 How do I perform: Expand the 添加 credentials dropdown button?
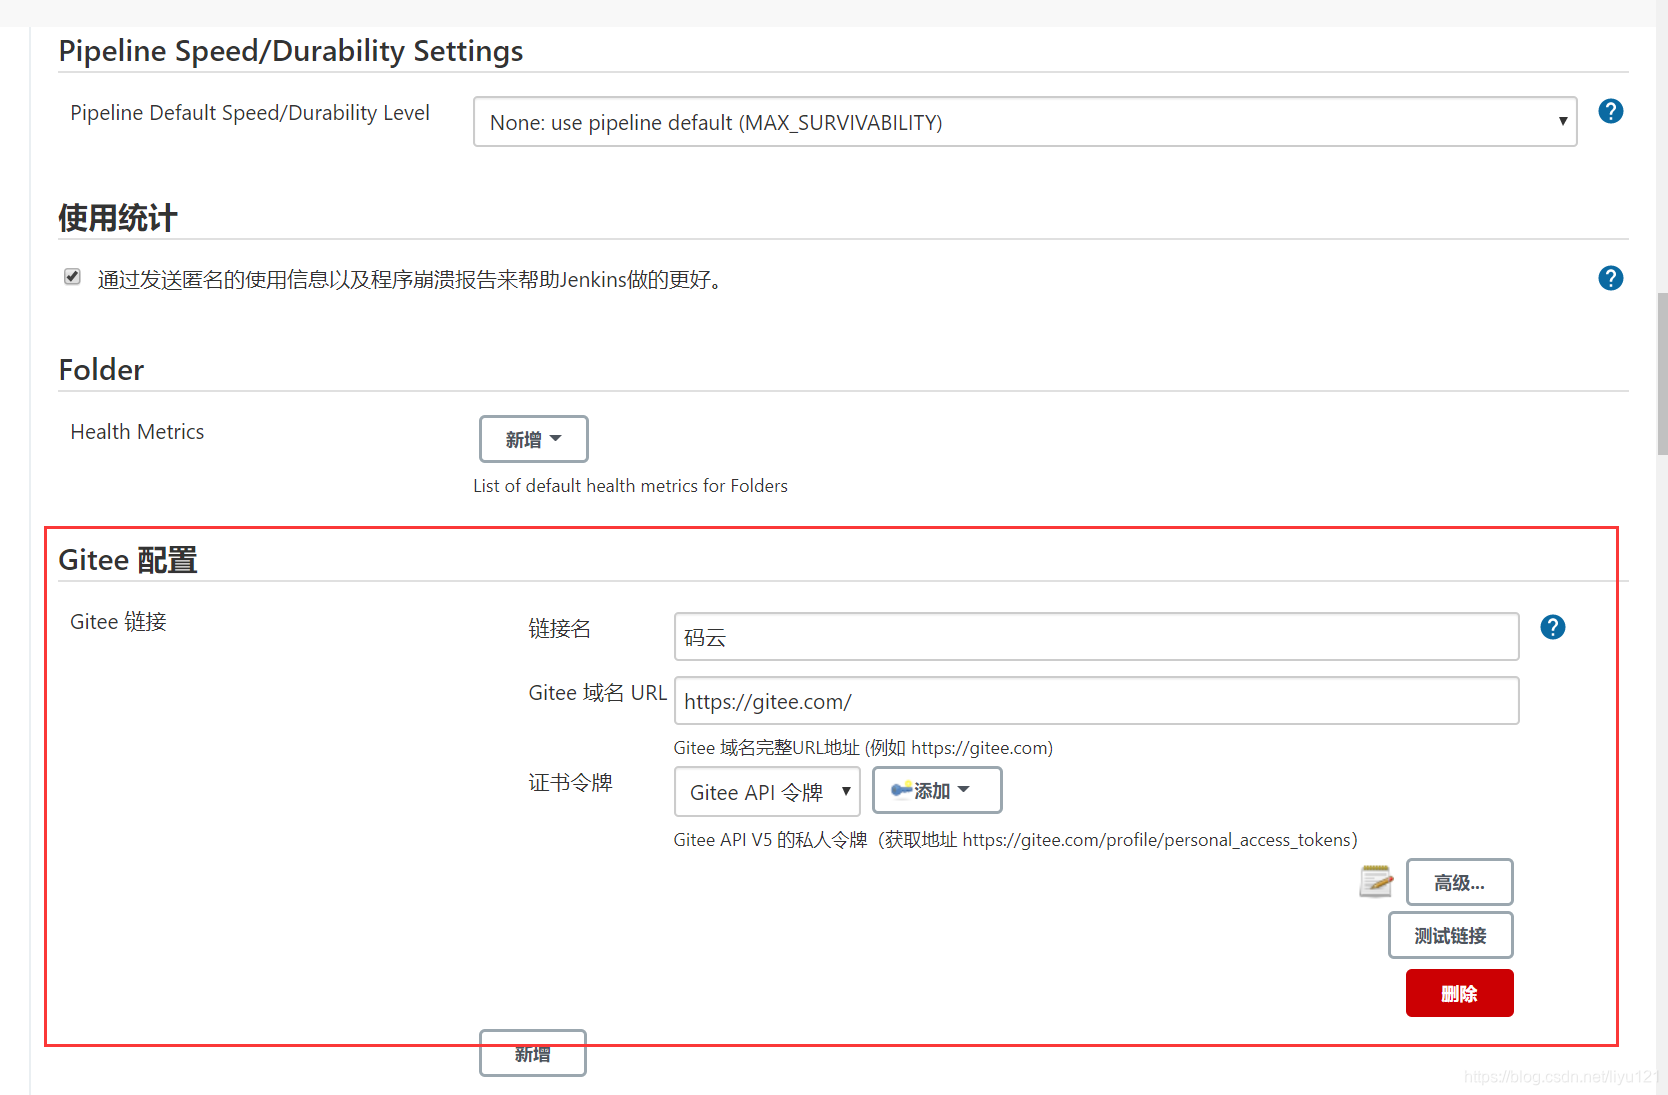[x=937, y=790]
